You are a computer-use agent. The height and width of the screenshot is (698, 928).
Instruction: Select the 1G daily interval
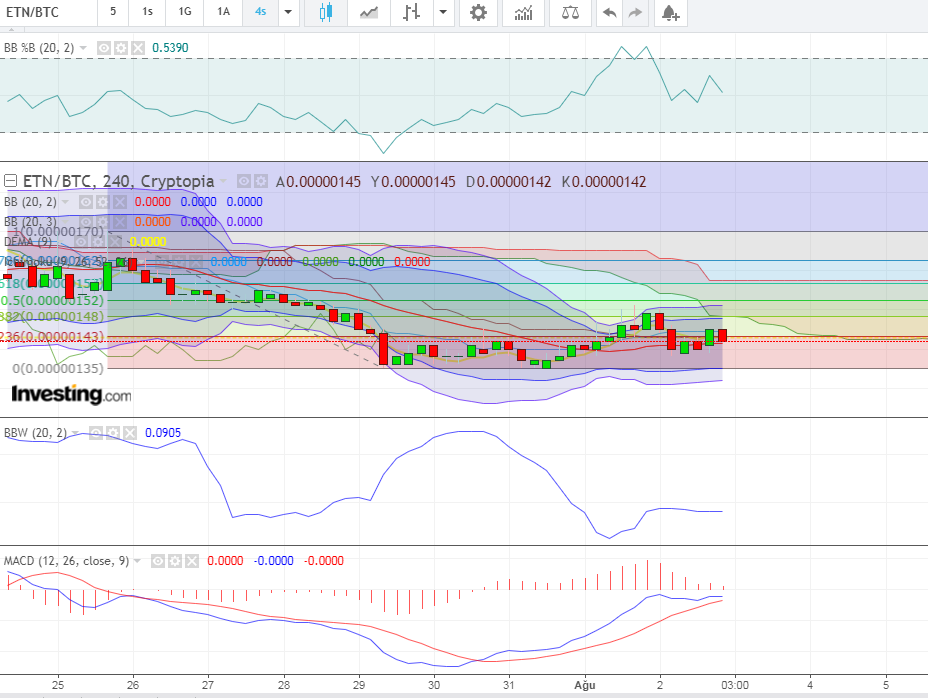pos(185,12)
